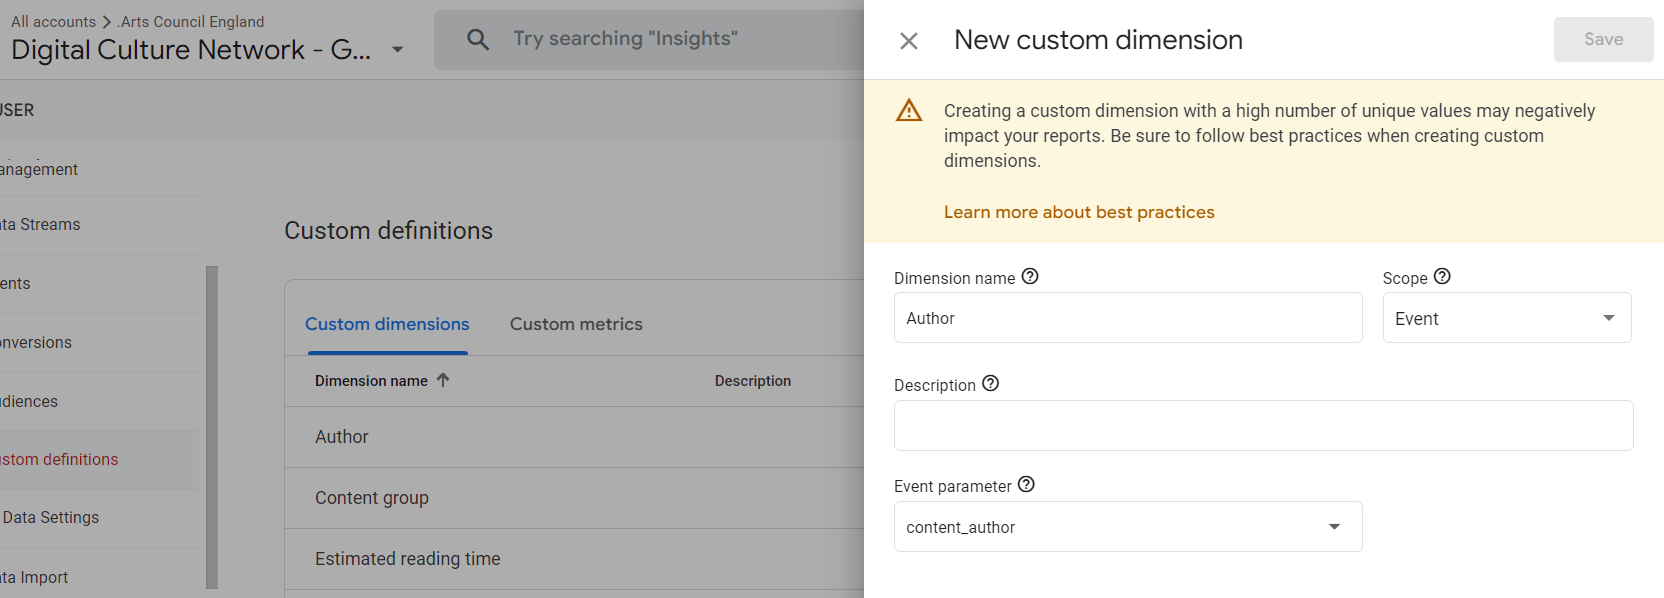Image resolution: width=1664 pixels, height=598 pixels.
Task: Open Data Settings in the sidebar
Action: [51, 518]
